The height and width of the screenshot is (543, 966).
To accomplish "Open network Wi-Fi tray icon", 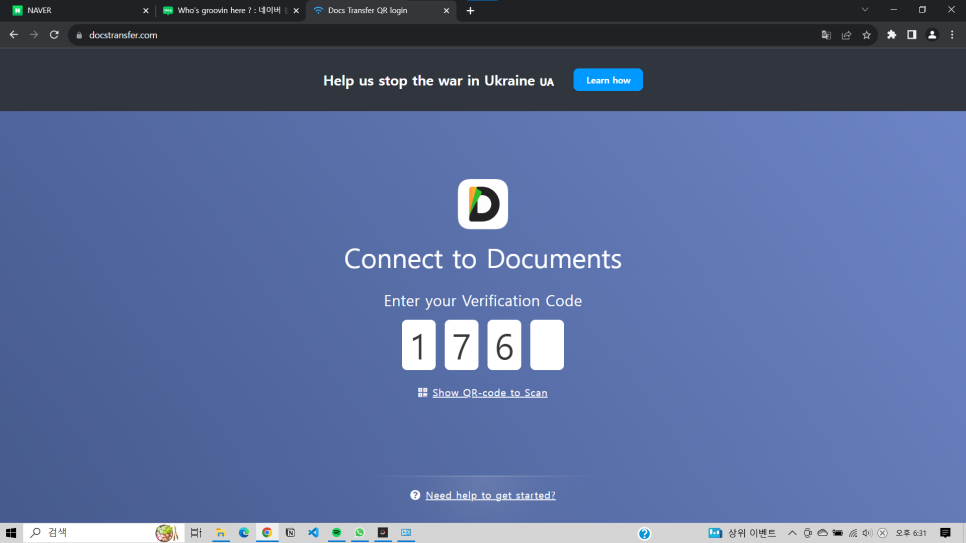I will [853, 533].
